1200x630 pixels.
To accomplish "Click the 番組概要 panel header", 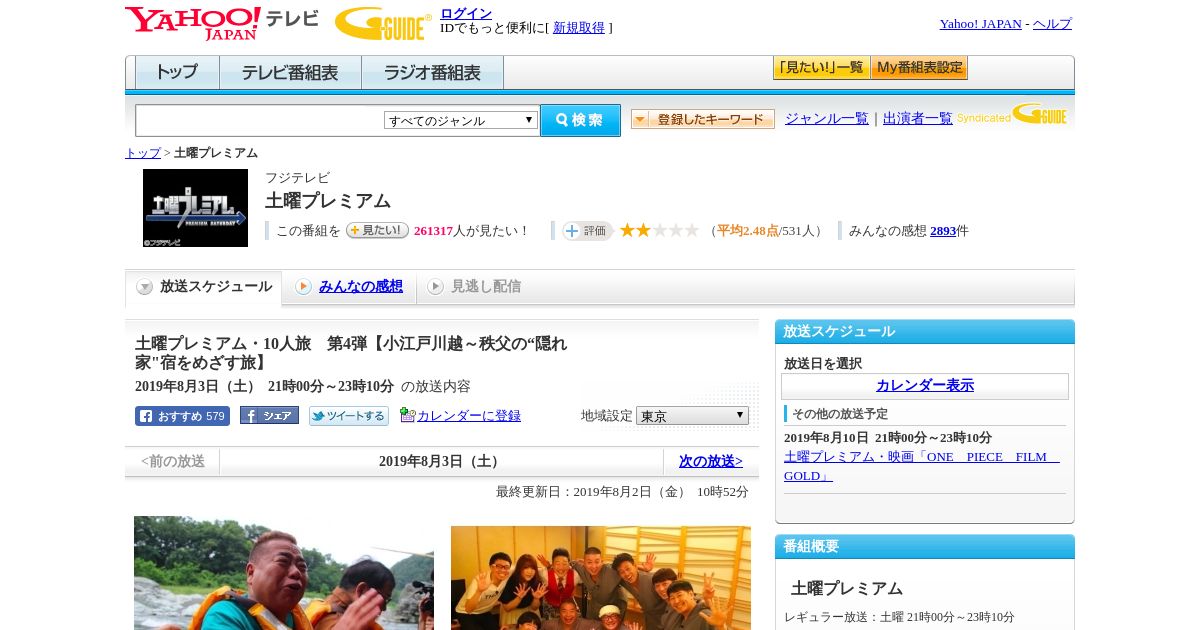I will tap(925, 546).
